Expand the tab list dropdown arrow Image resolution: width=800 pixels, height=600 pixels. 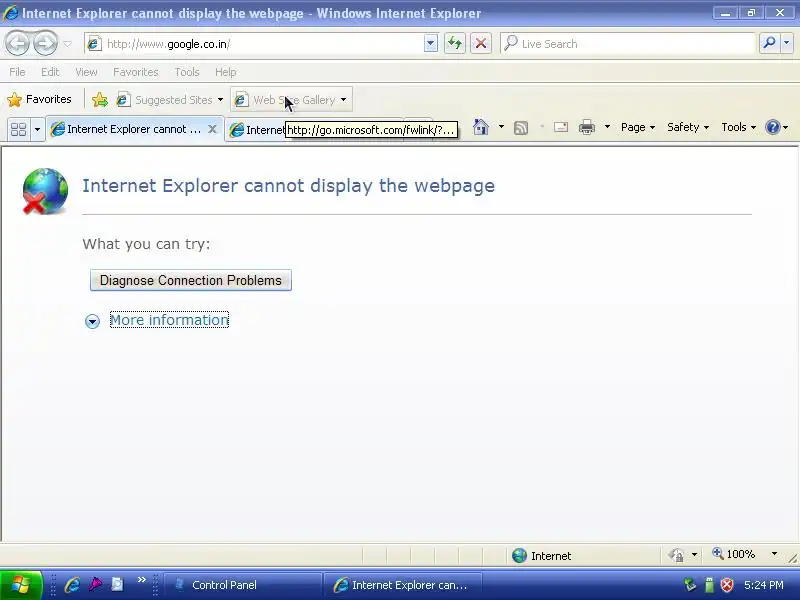pos(37,129)
